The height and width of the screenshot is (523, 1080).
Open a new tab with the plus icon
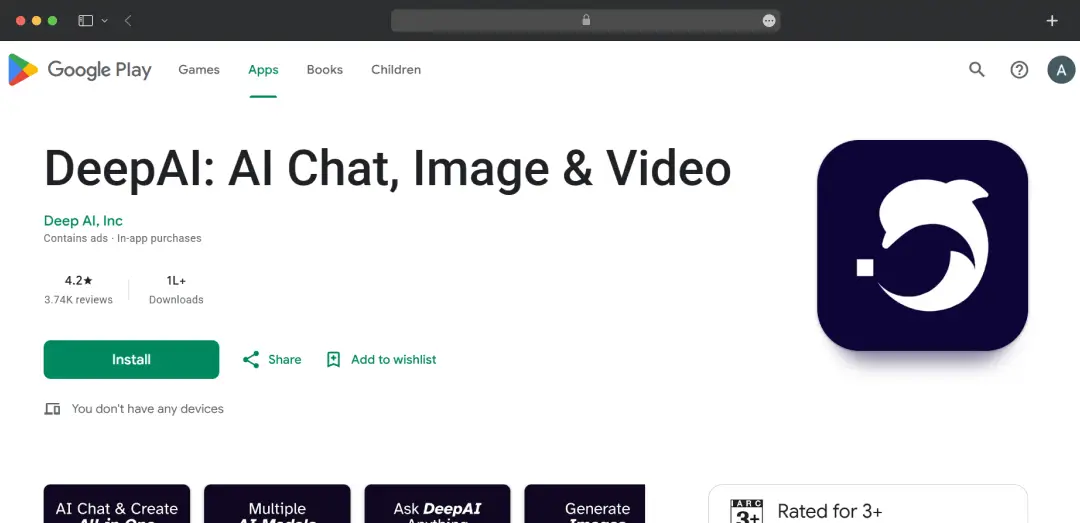1052,21
